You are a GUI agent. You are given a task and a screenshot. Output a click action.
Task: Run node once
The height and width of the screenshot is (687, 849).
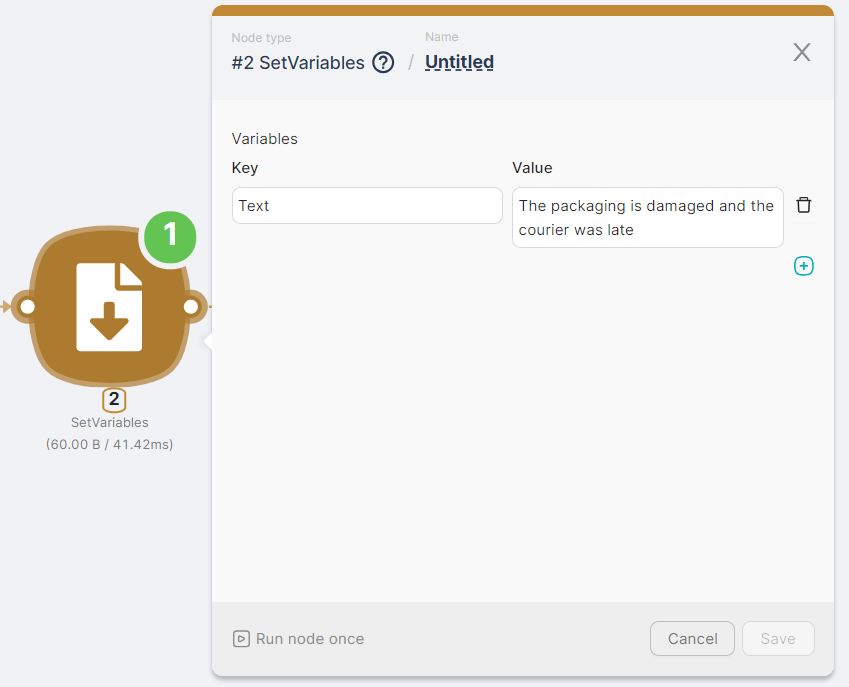pyautogui.click(x=298, y=639)
